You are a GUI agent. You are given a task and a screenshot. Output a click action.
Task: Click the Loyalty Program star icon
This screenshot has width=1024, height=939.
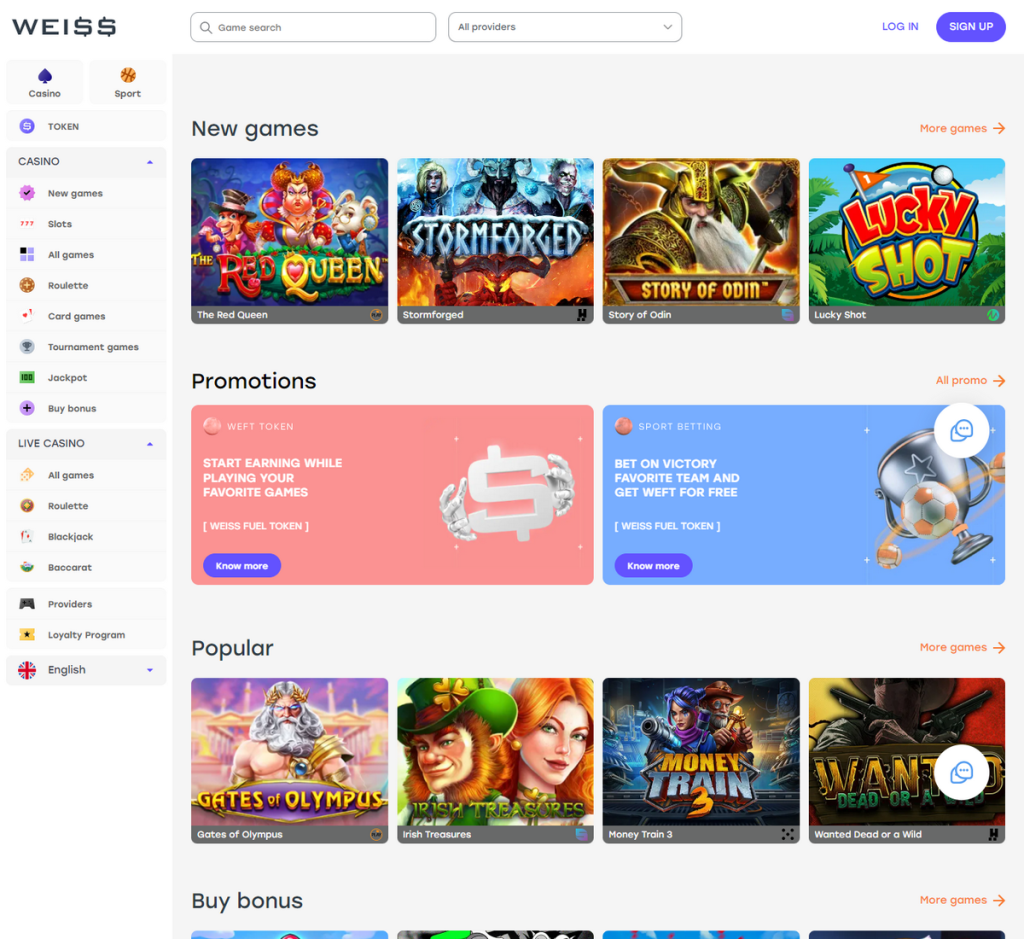[27, 634]
